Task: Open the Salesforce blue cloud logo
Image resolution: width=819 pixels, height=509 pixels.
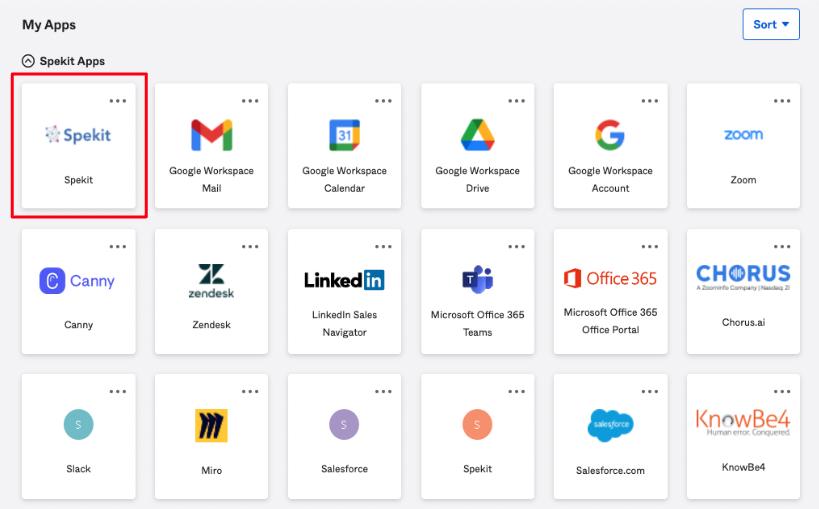Action: 610,425
